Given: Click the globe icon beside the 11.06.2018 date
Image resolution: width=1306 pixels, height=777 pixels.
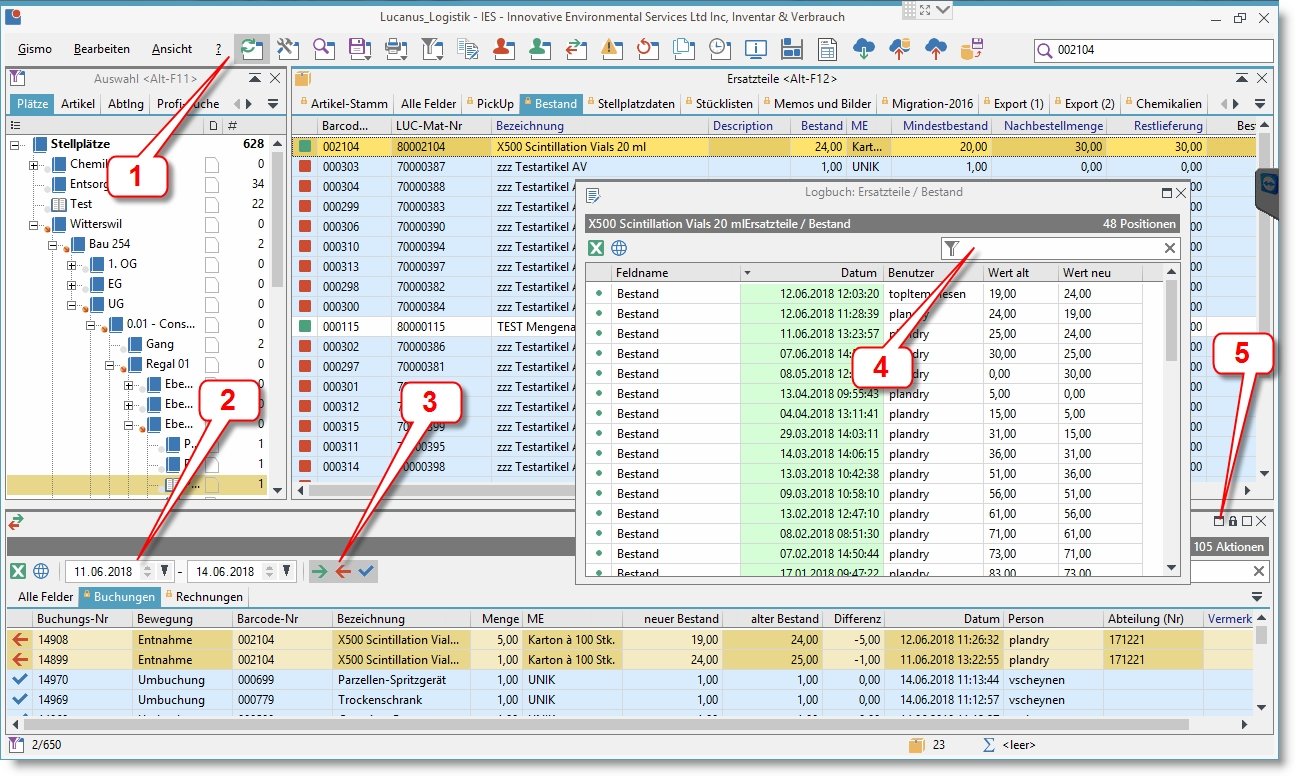Looking at the screenshot, I should [41, 571].
